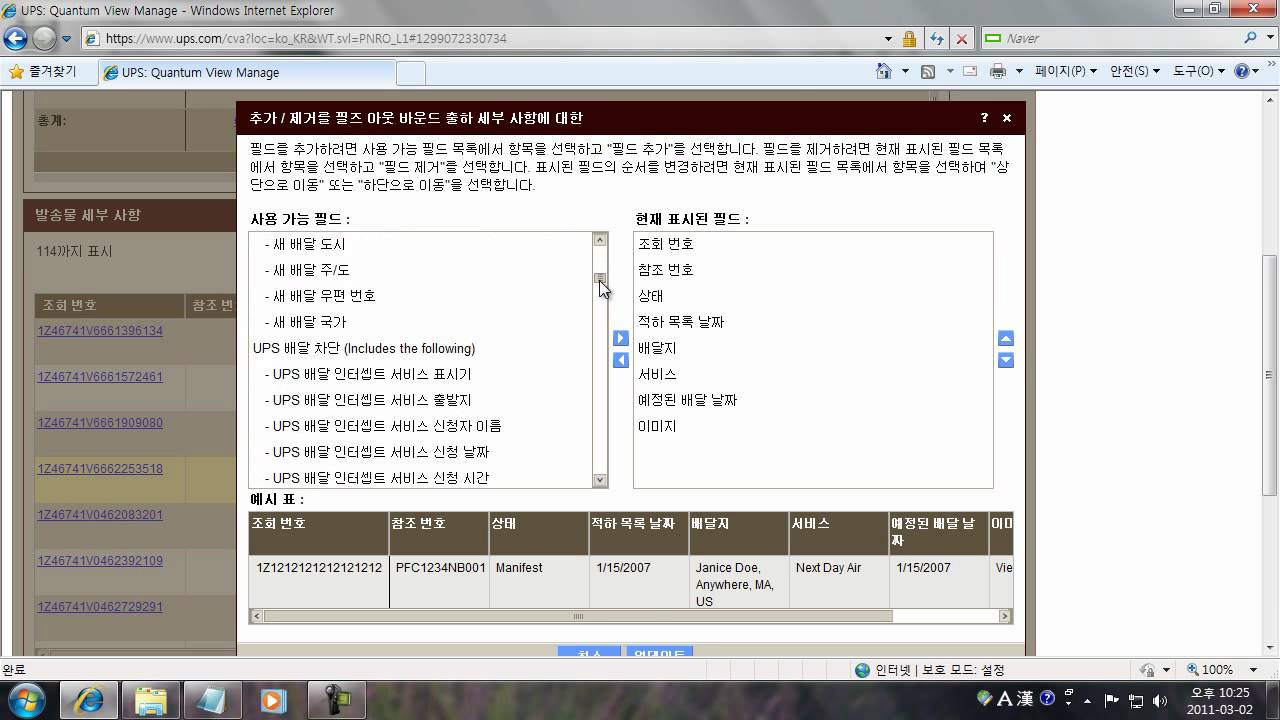Click the browser Back button
Screen dimensions: 1280x720
pos(16,39)
